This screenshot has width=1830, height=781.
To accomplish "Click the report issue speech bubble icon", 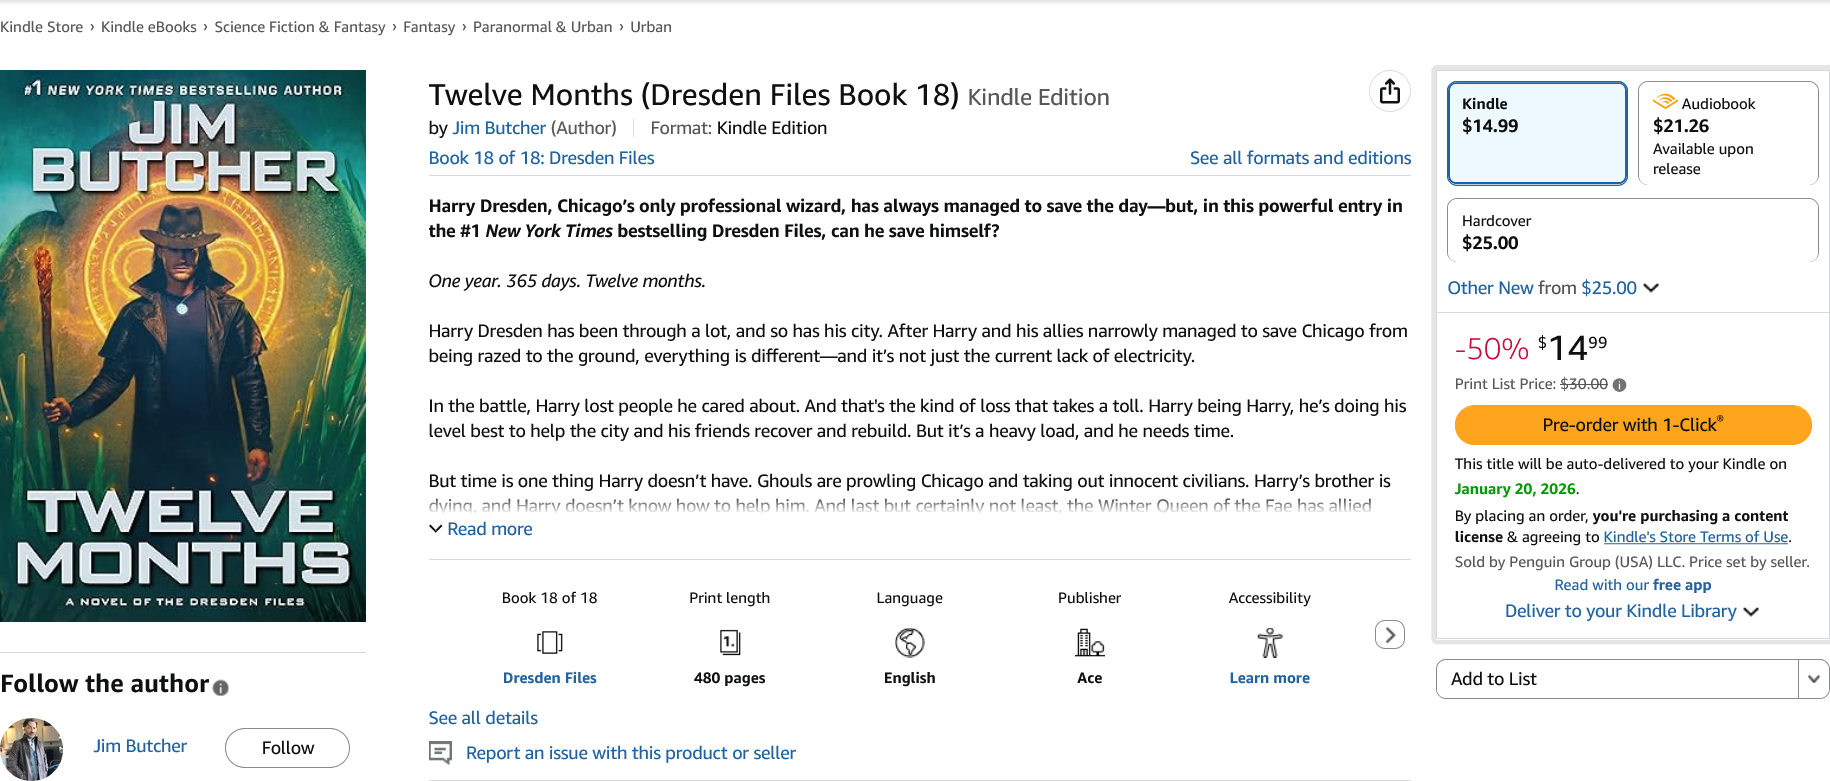I will pos(440,752).
